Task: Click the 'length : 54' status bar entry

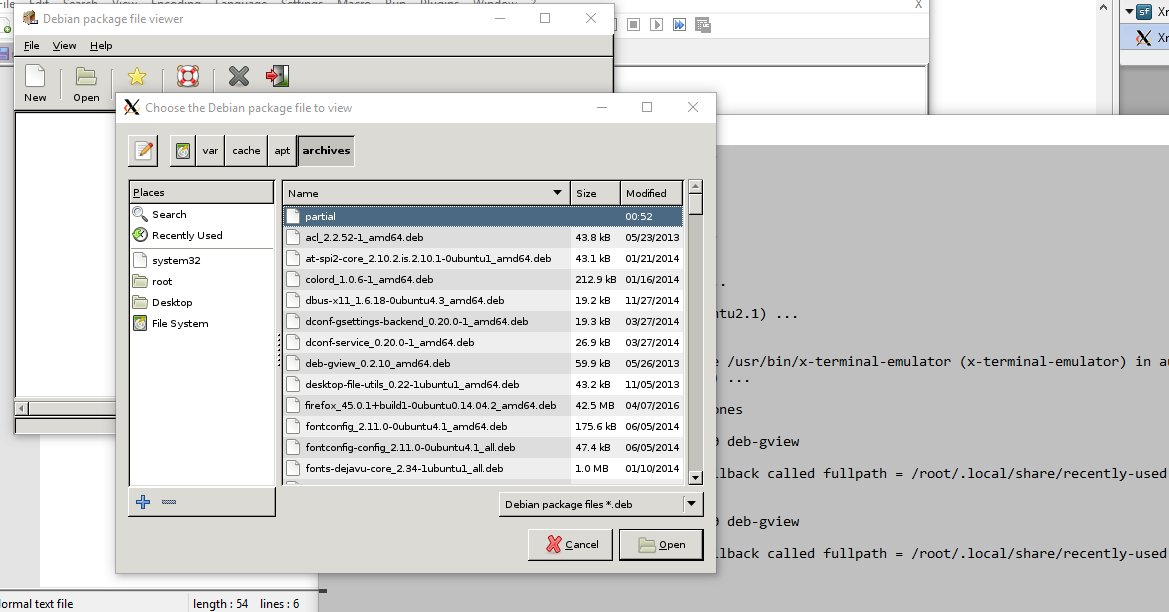Action: (x=221, y=604)
